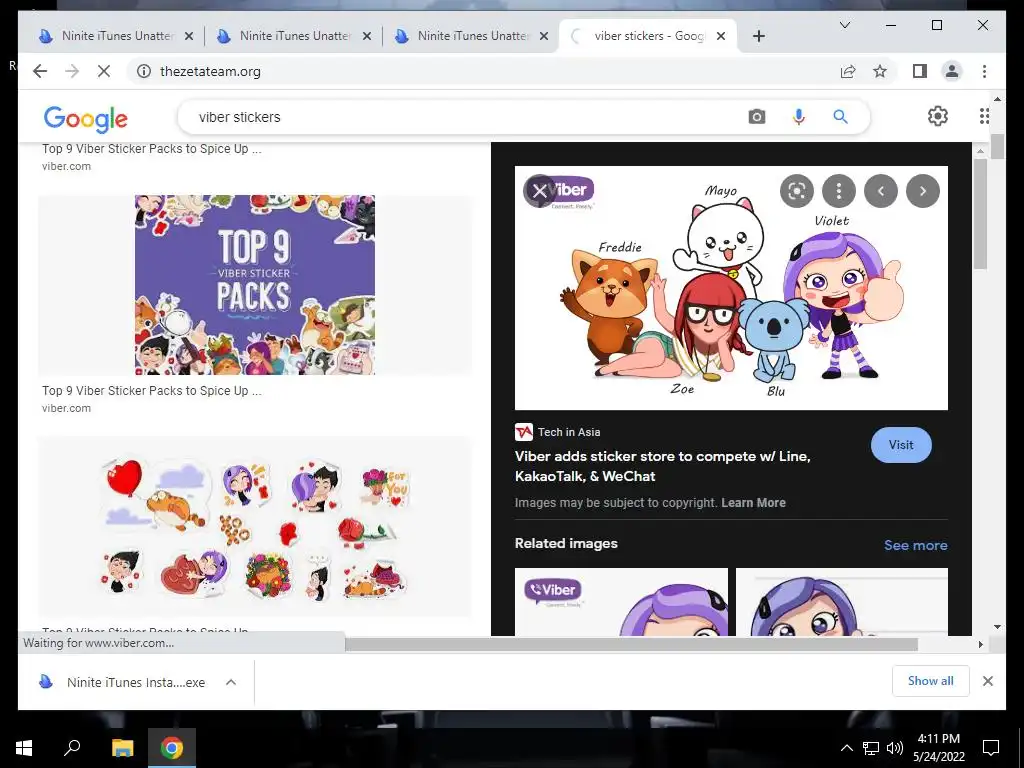The image size is (1024, 768).
Task: Click the large Viber characters preview image
Action: point(731,287)
